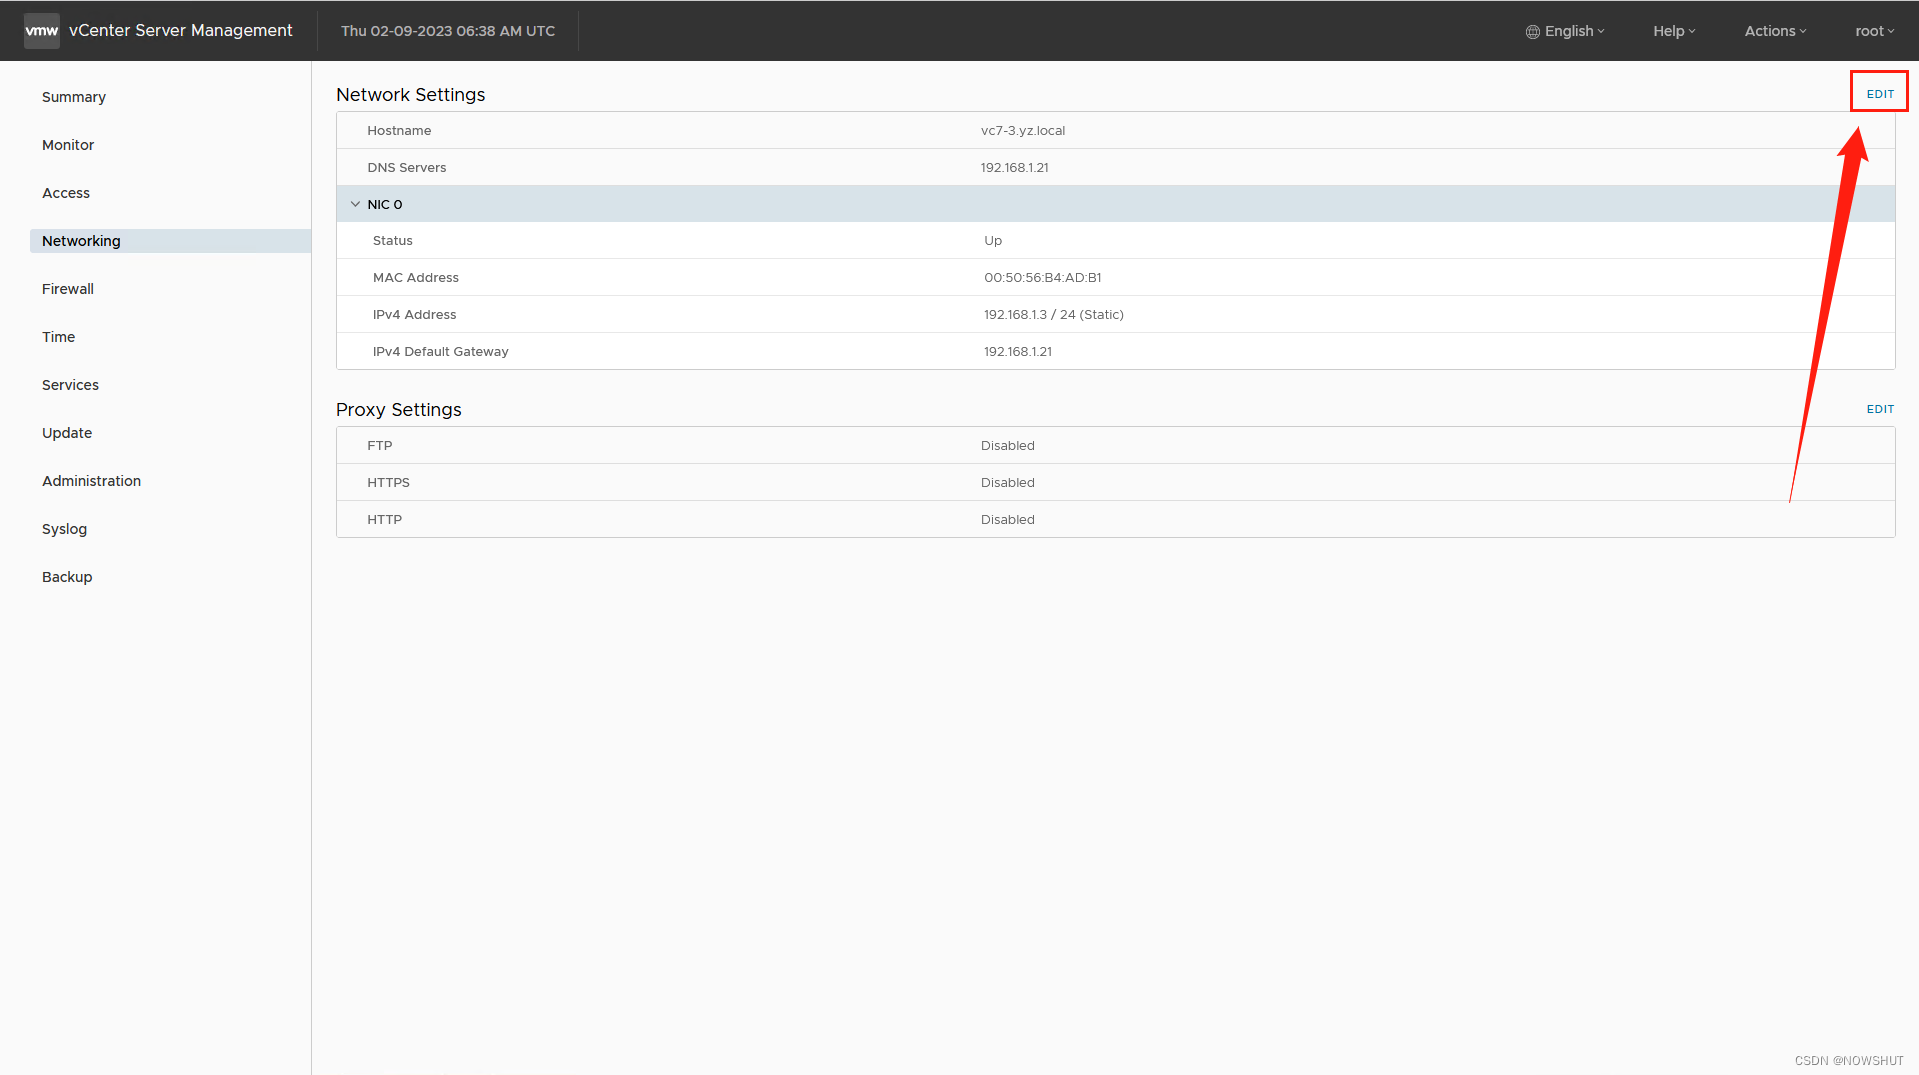Screen dimensions: 1919x1075
Task: Select the HTTPS Disabled value
Action: [1008, 483]
